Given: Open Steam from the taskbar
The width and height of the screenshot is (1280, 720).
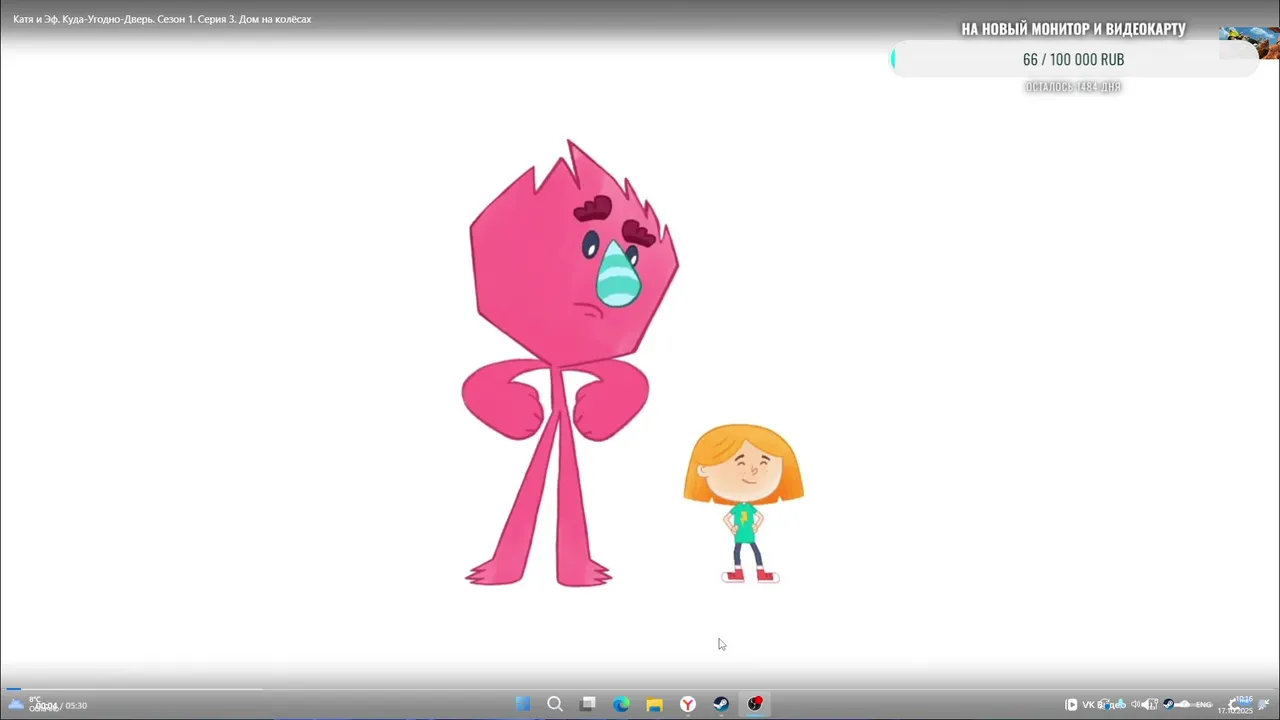Looking at the screenshot, I should (721, 704).
